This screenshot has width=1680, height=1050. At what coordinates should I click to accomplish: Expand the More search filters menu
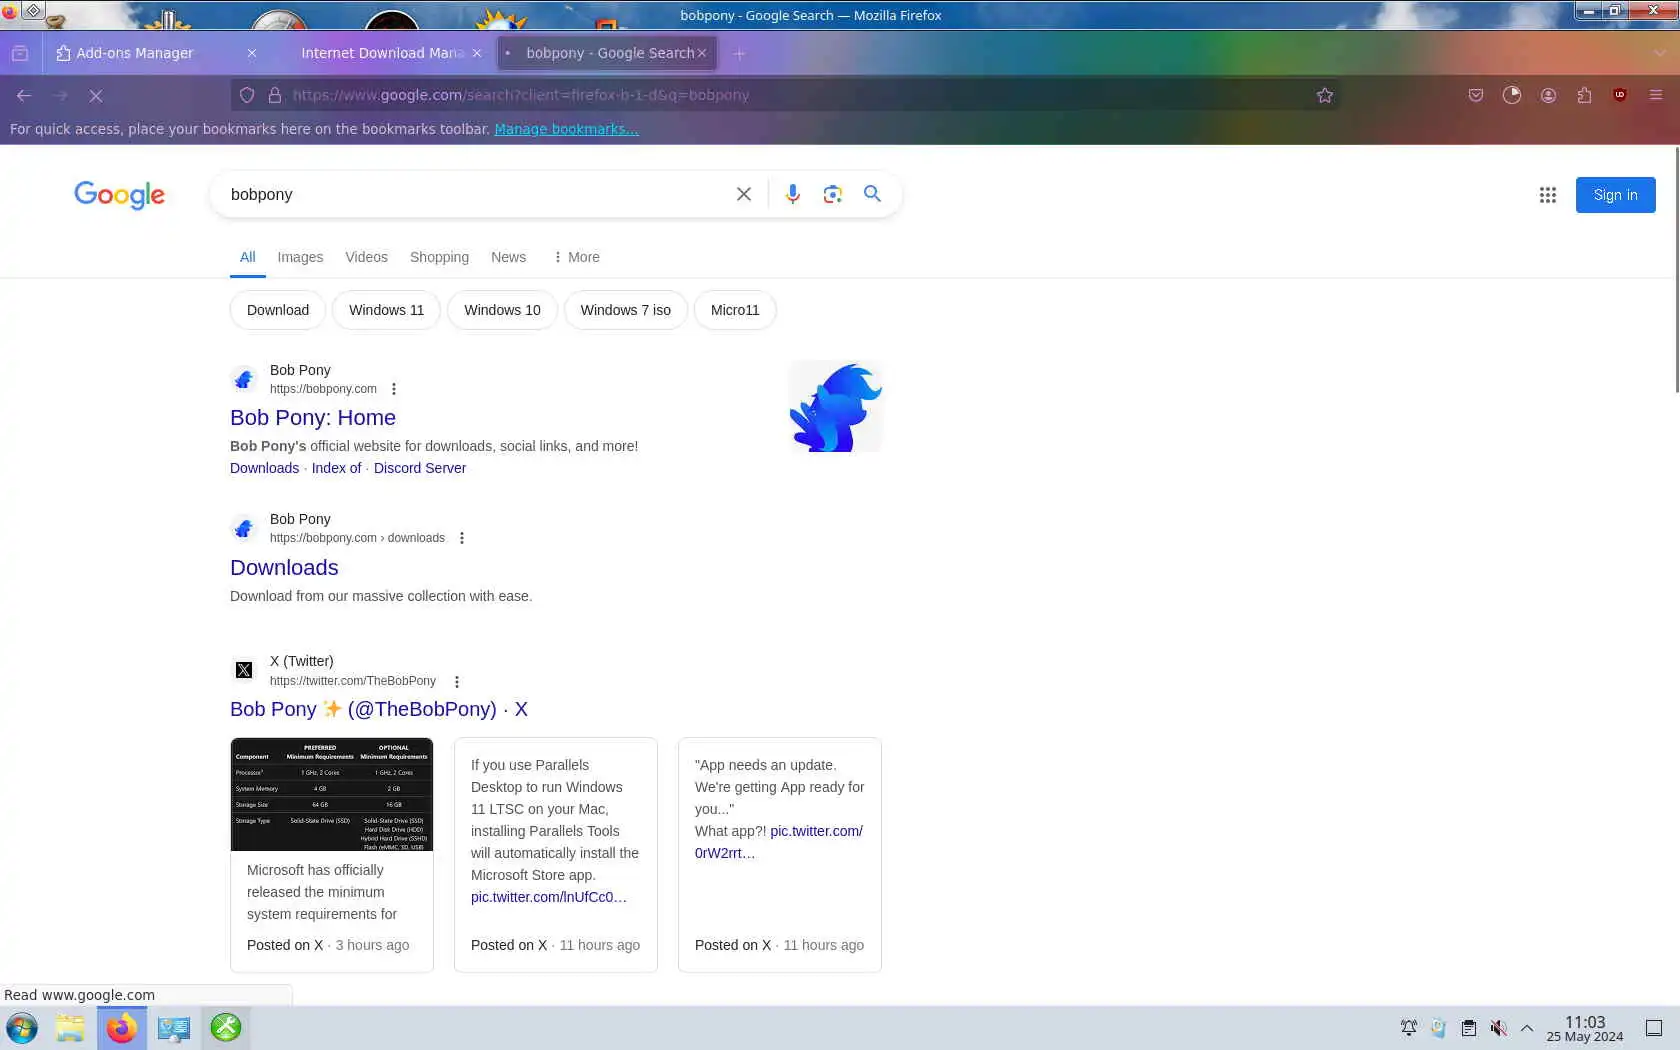coord(576,257)
